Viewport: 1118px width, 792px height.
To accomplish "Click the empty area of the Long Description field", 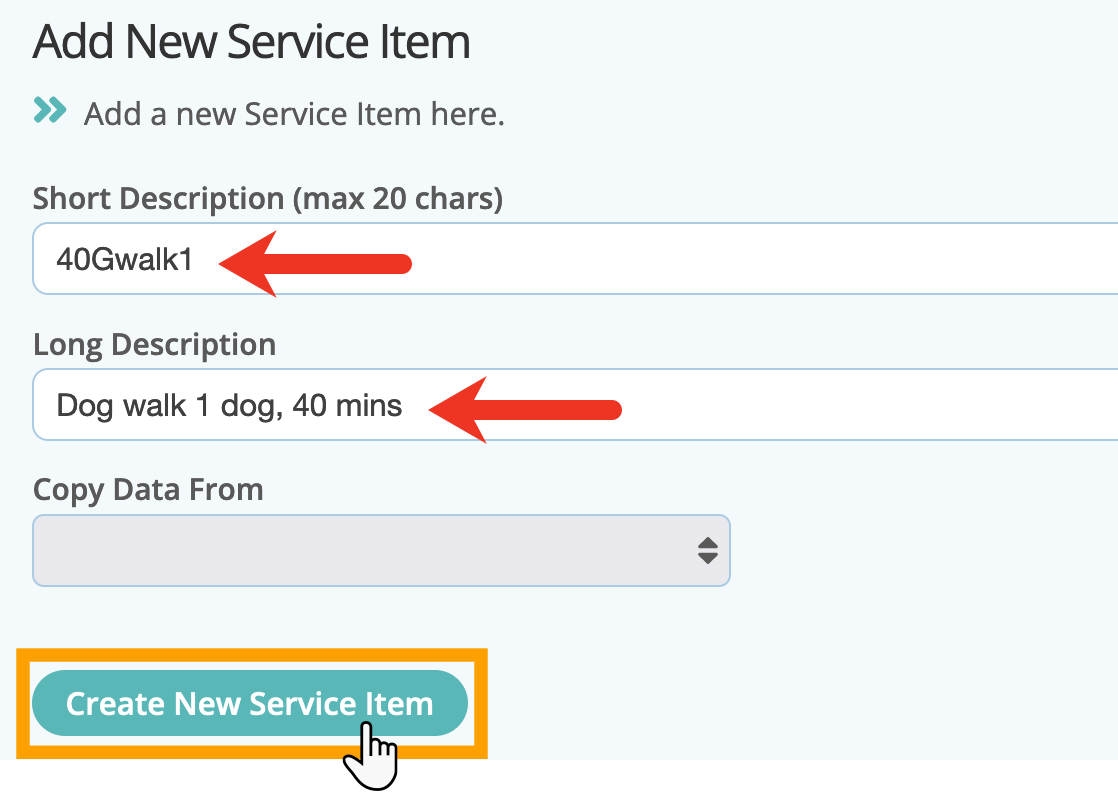I will 870,404.
